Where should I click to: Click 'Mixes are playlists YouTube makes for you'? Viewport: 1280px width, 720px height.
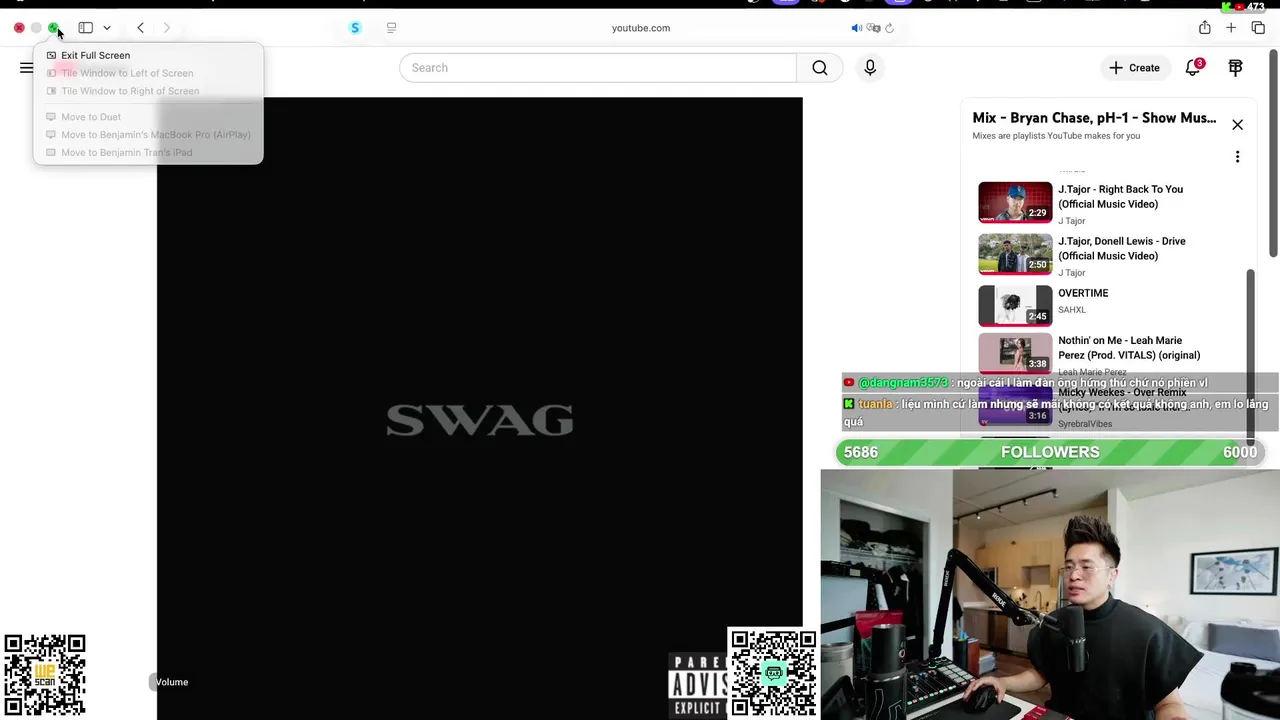pos(1056,136)
